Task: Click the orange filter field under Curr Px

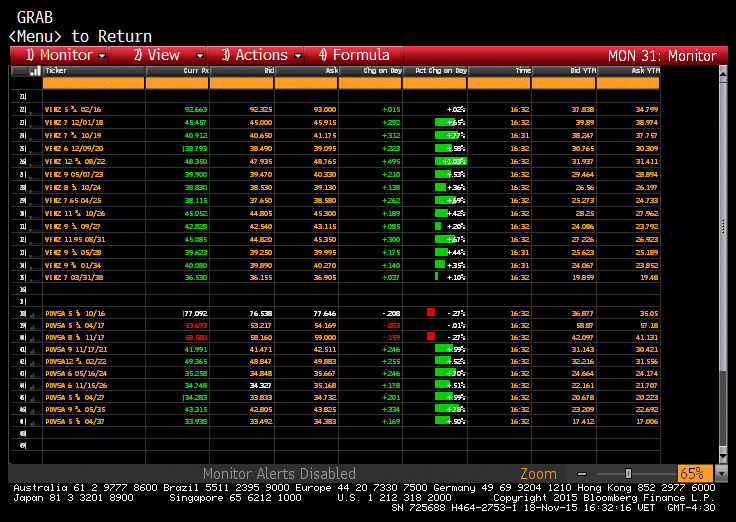Action: point(177,83)
